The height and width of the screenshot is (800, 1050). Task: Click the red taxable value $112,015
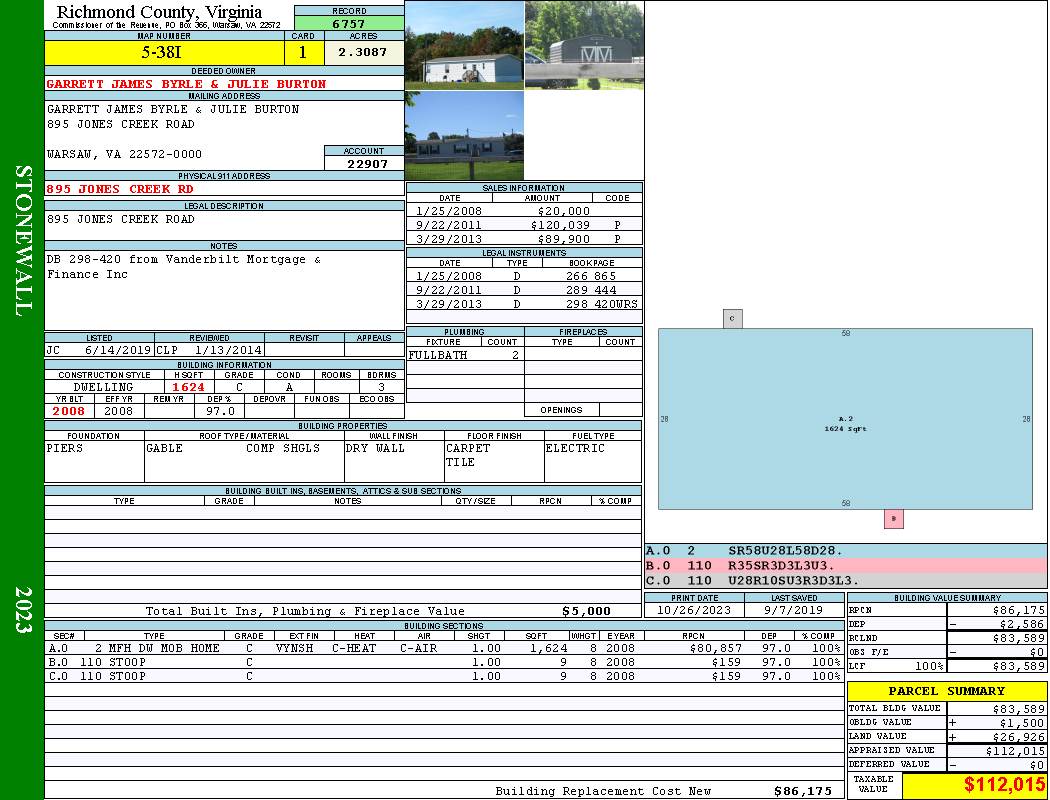(974, 786)
